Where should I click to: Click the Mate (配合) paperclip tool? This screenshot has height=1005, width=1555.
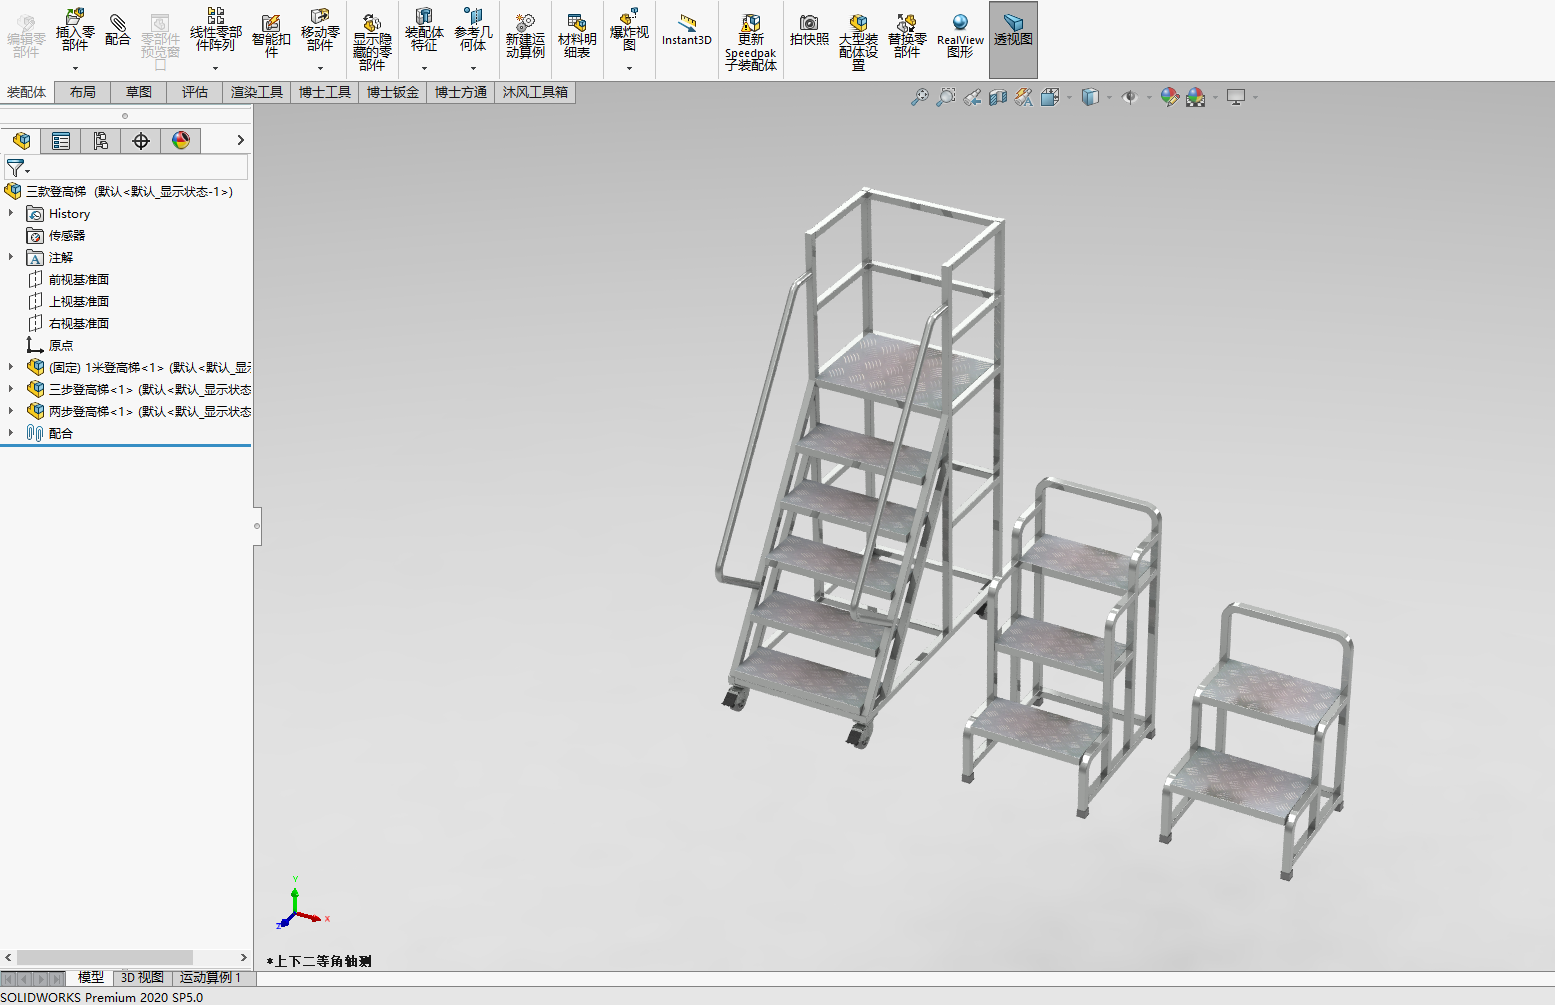(118, 30)
